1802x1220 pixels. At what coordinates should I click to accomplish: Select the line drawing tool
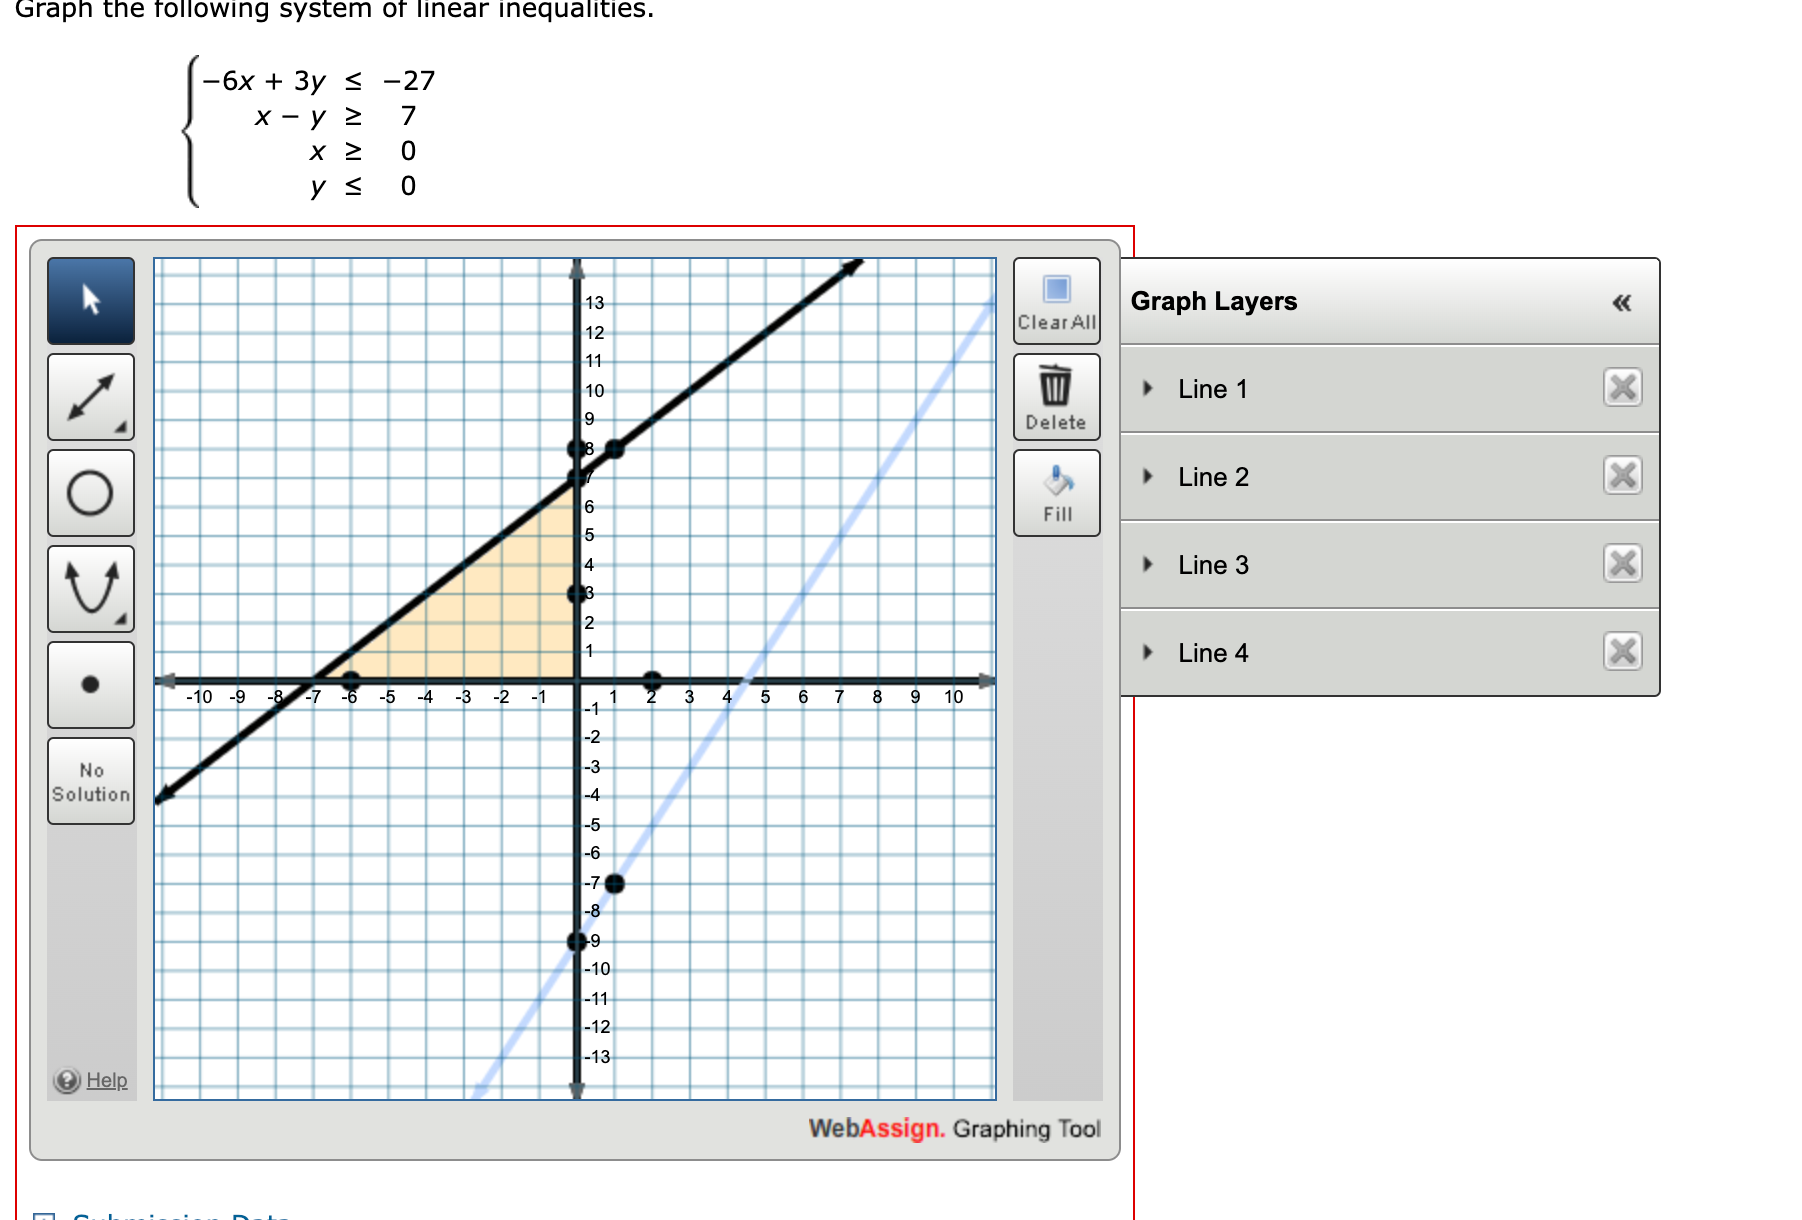tap(90, 397)
